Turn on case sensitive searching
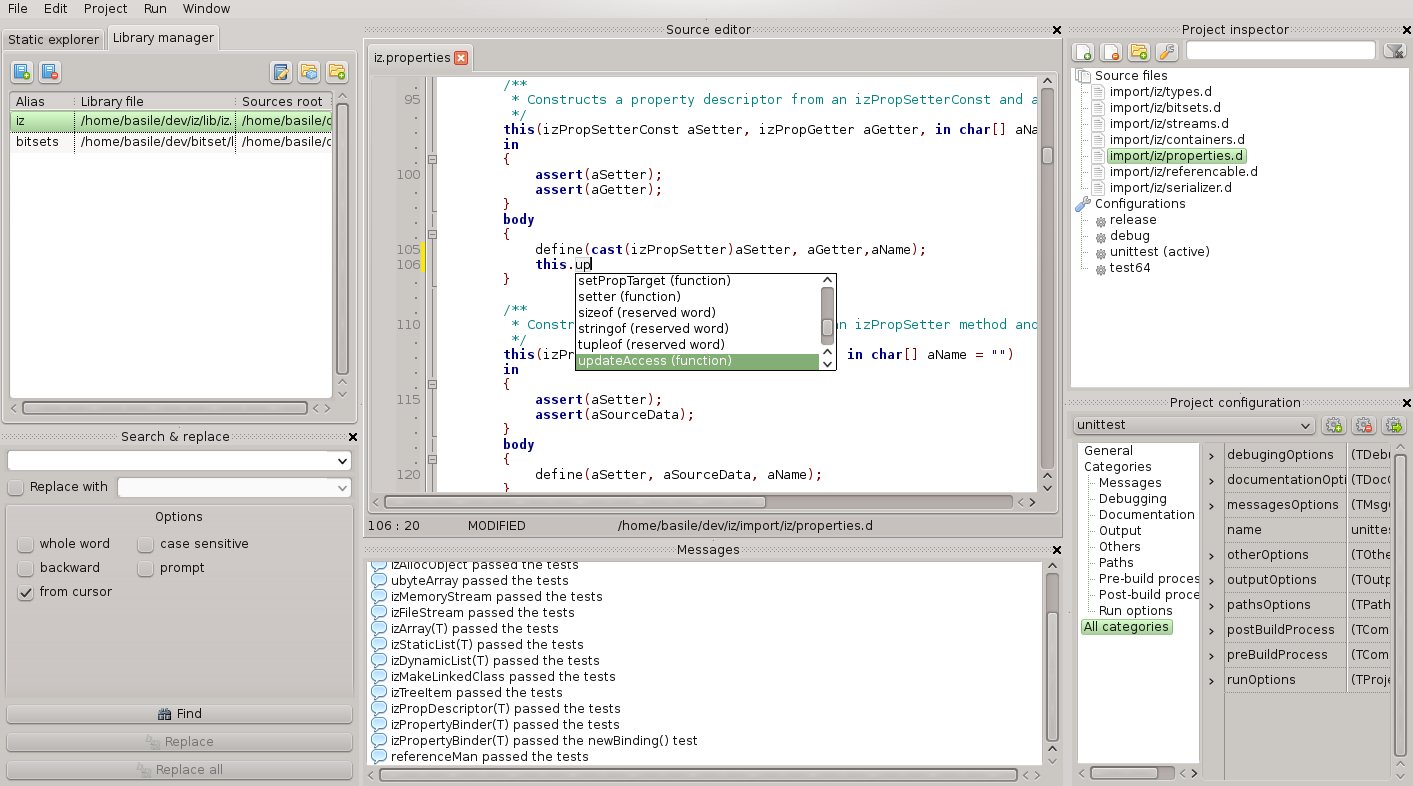The height and width of the screenshot is (786, 1413). point(143,544)
